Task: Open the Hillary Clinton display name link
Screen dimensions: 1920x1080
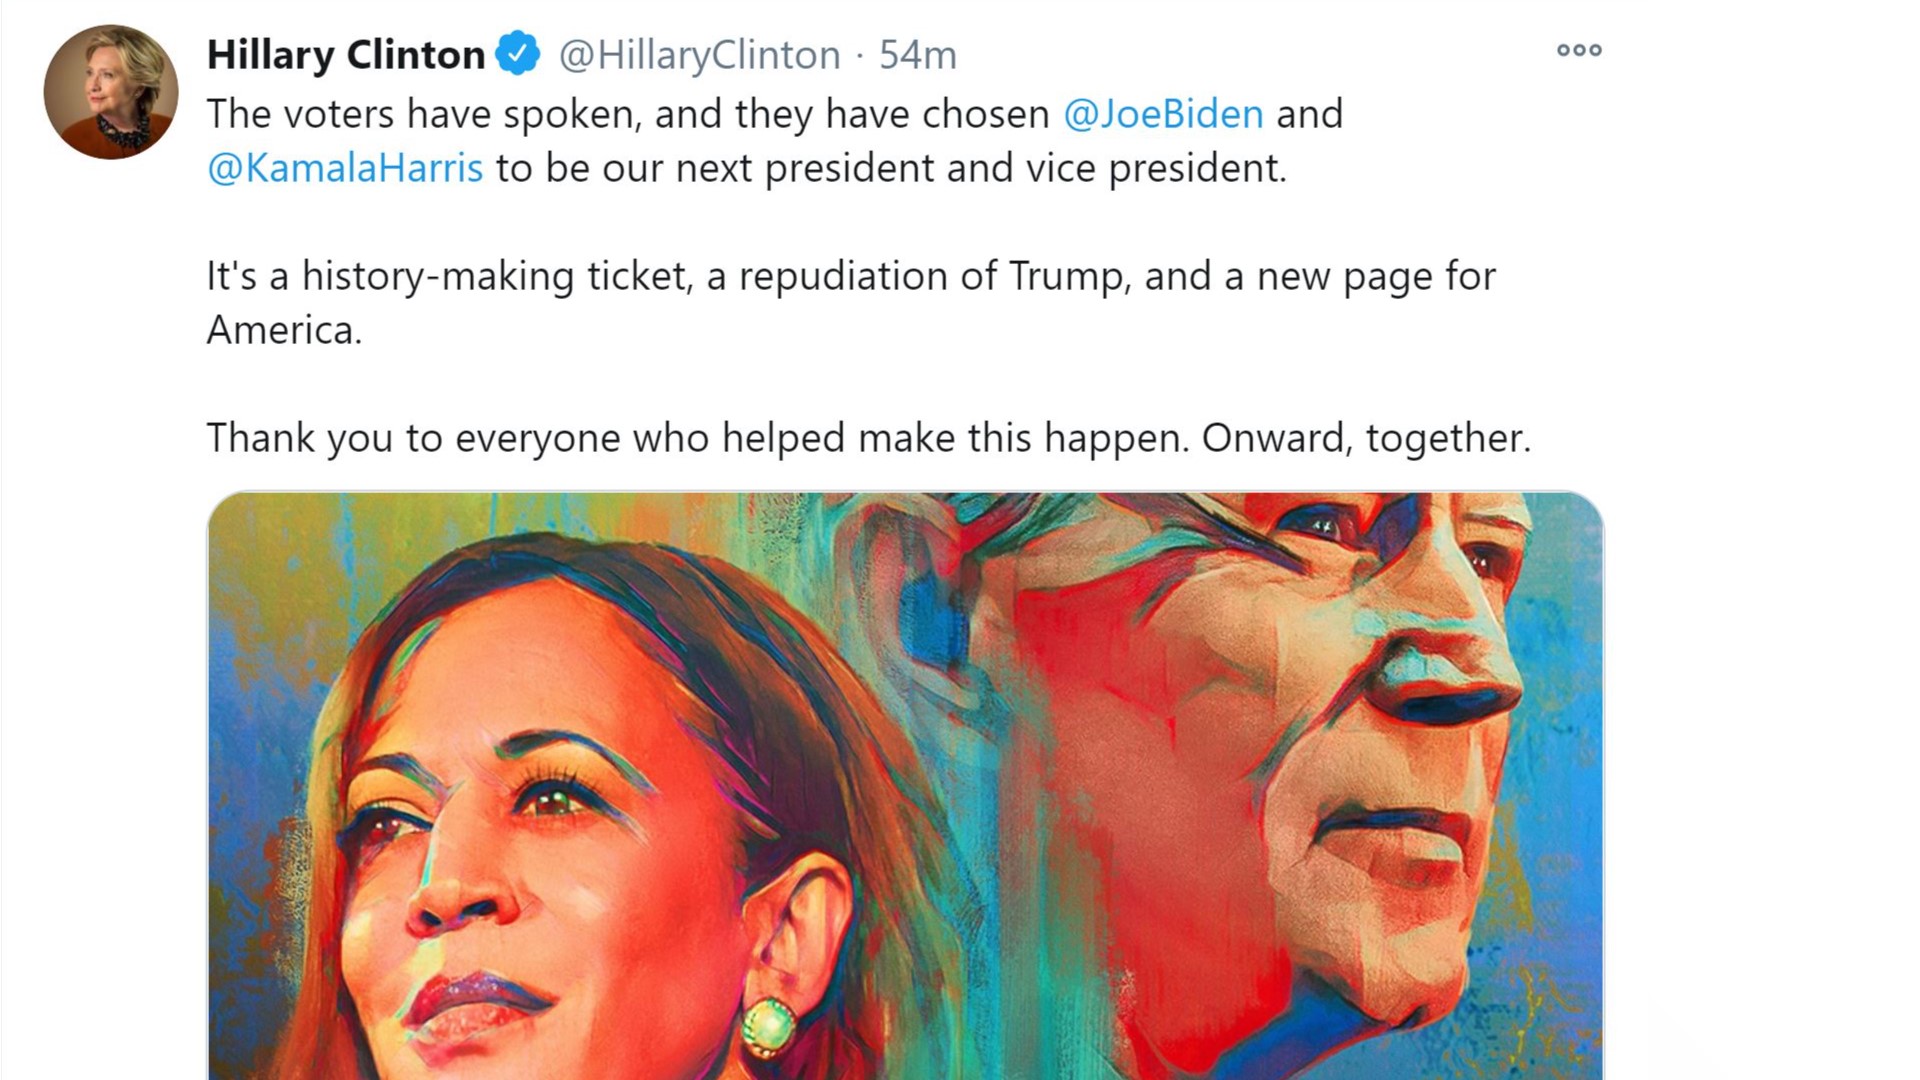Action: click(346, 55)
